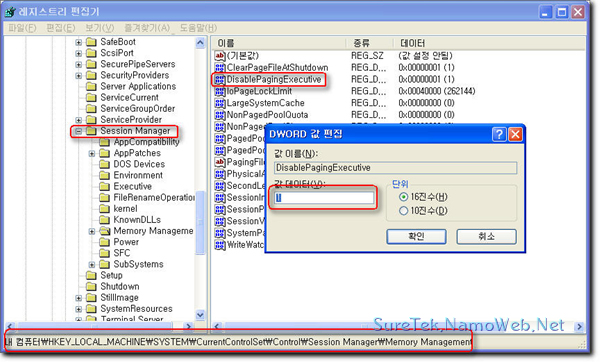600x362 pixels.
Task: Expand the ServiceProvider tree node
Action: [x=78, y=120]
